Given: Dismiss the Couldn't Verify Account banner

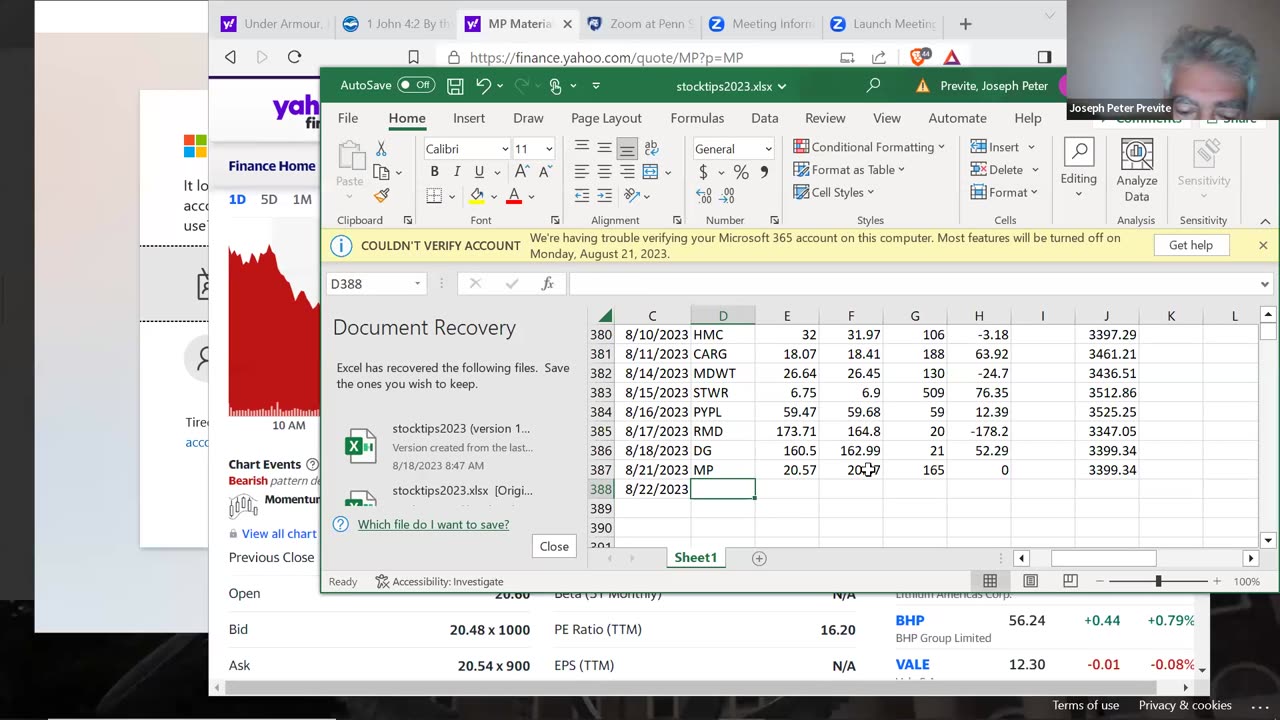Looking at the screenshot, I should [x=1263, y=245].
